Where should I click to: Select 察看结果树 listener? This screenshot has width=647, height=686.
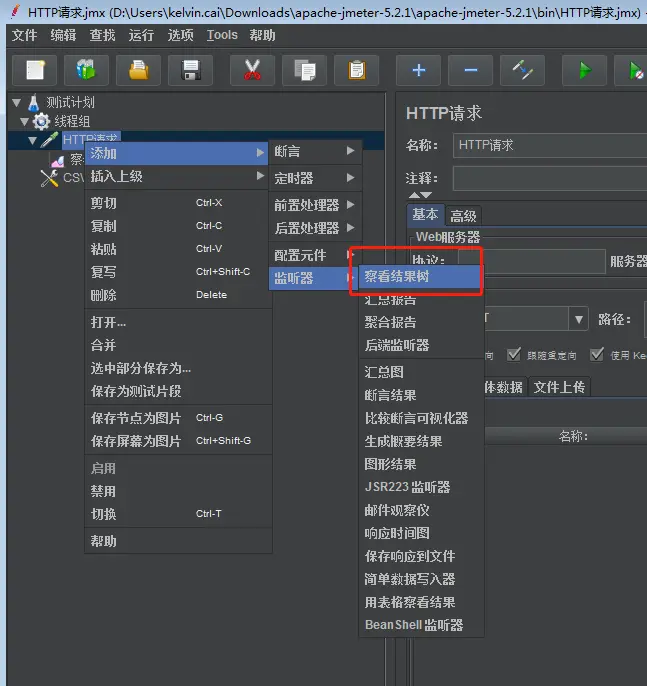pos(420,276)
